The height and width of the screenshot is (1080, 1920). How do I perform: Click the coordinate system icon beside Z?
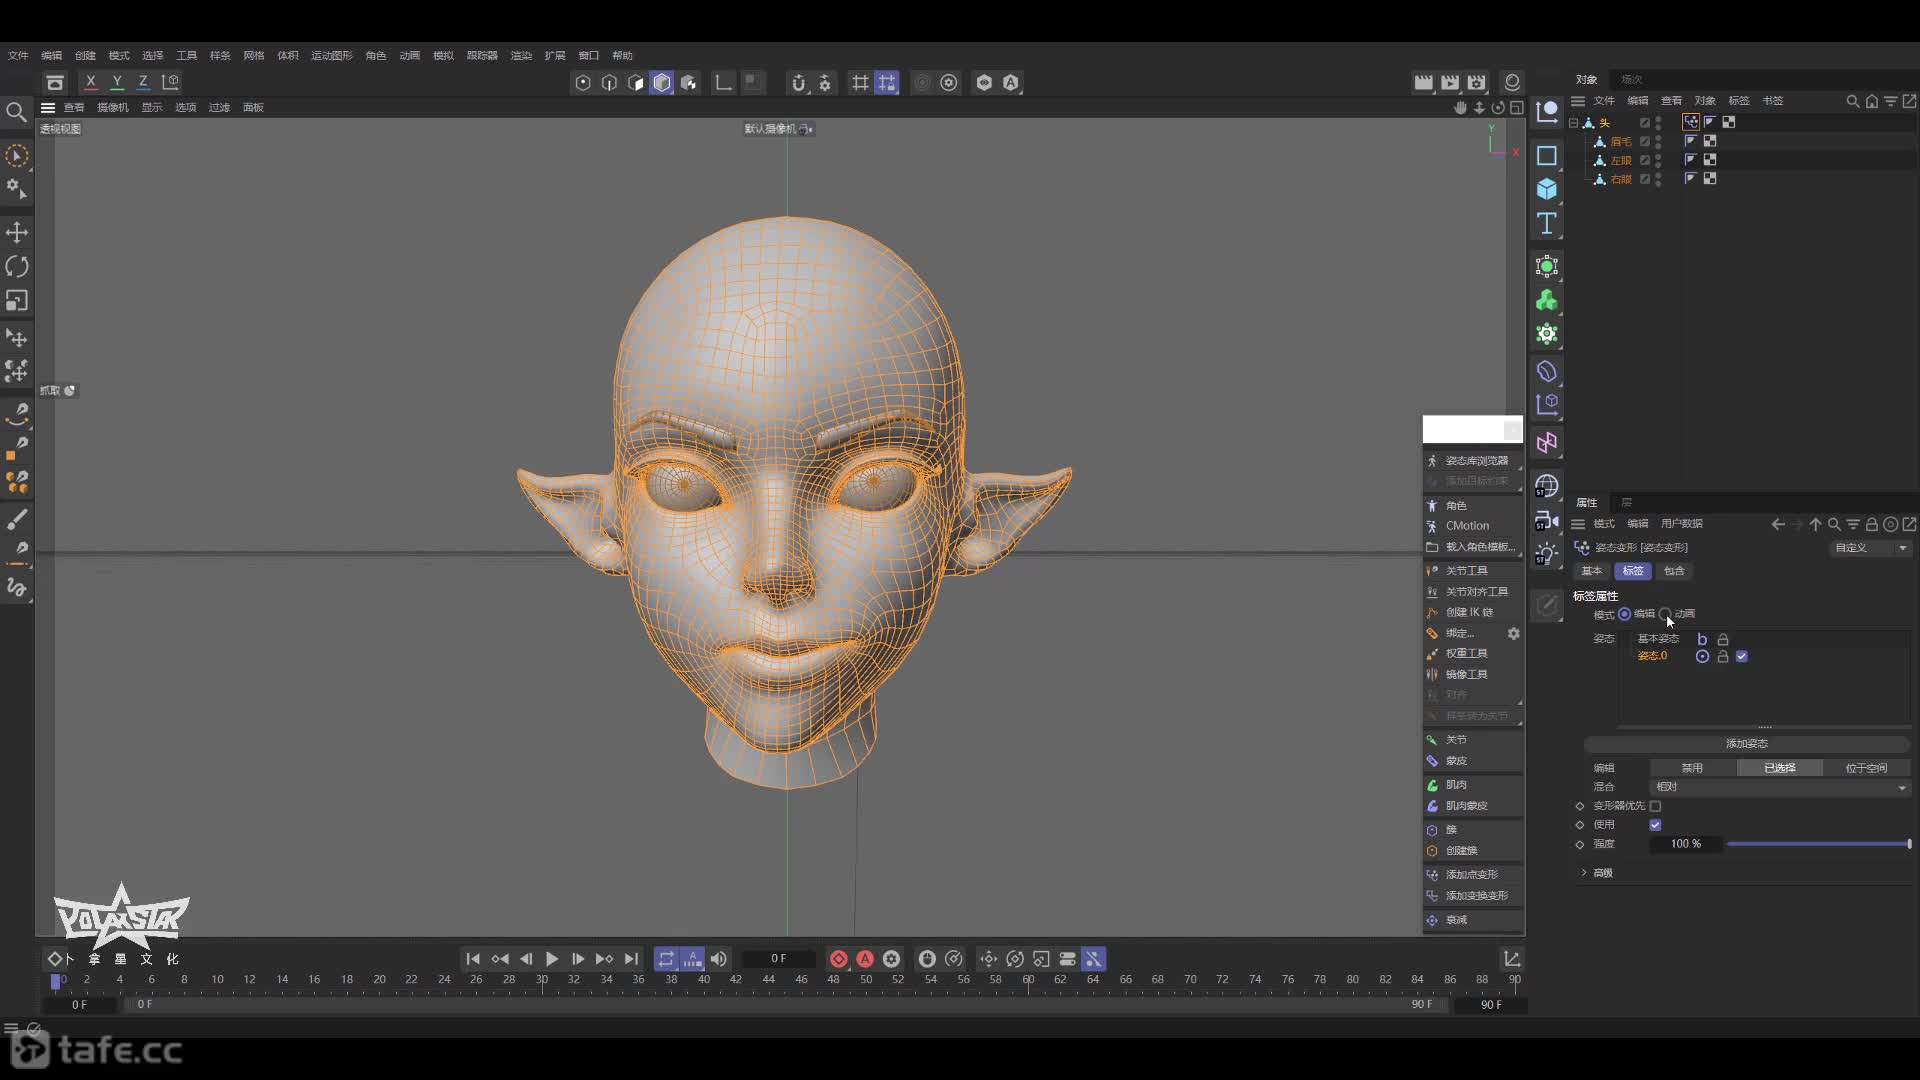coord(171,82)
